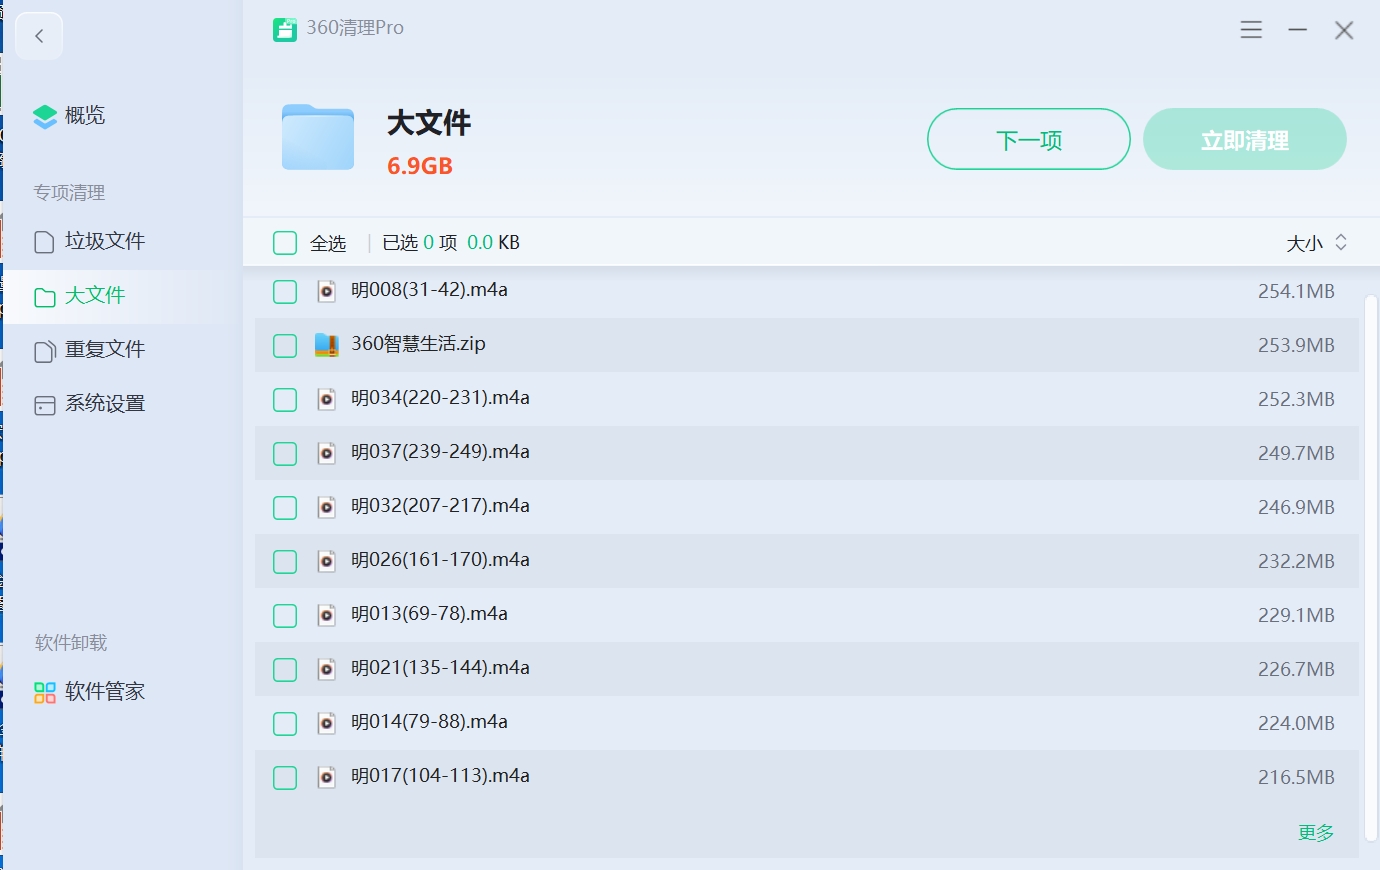Click the 大文件 folder icon in sidebar
This screenshot has height=870, width=1380.
(x=44, y=297)
